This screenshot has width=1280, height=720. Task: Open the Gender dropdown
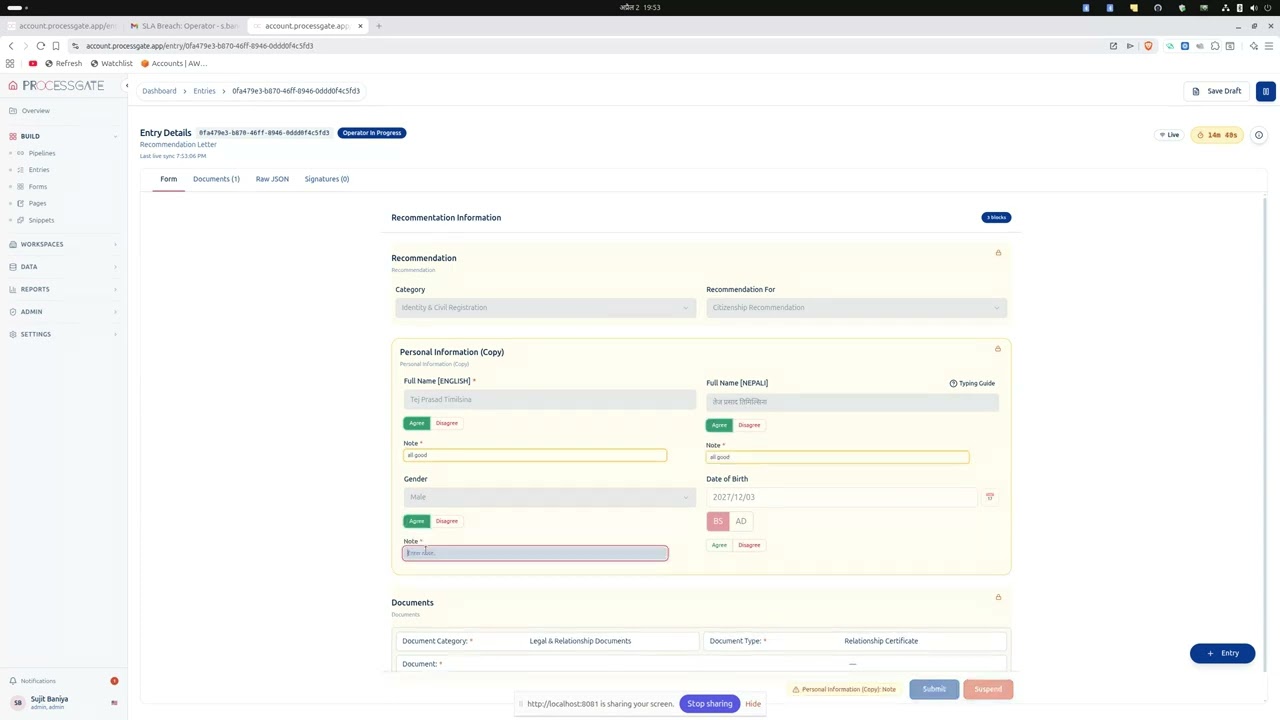[x=549, y=497]
